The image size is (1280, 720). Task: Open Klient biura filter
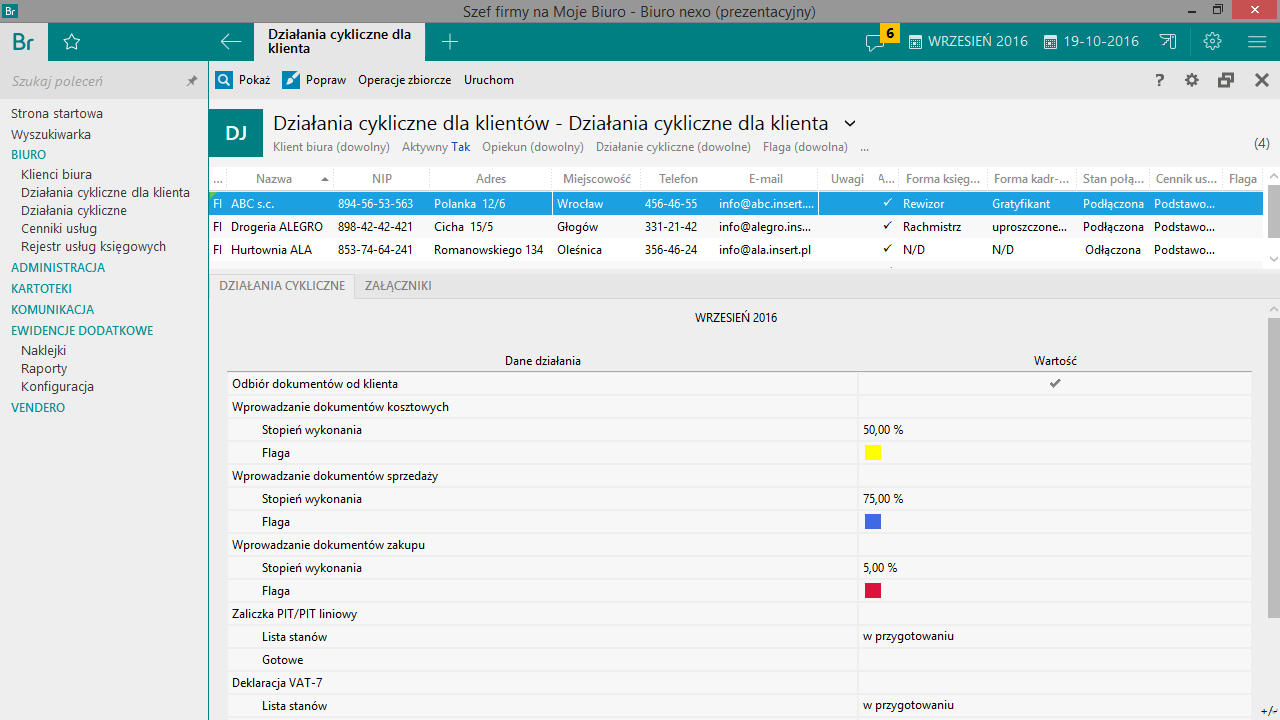331,147
